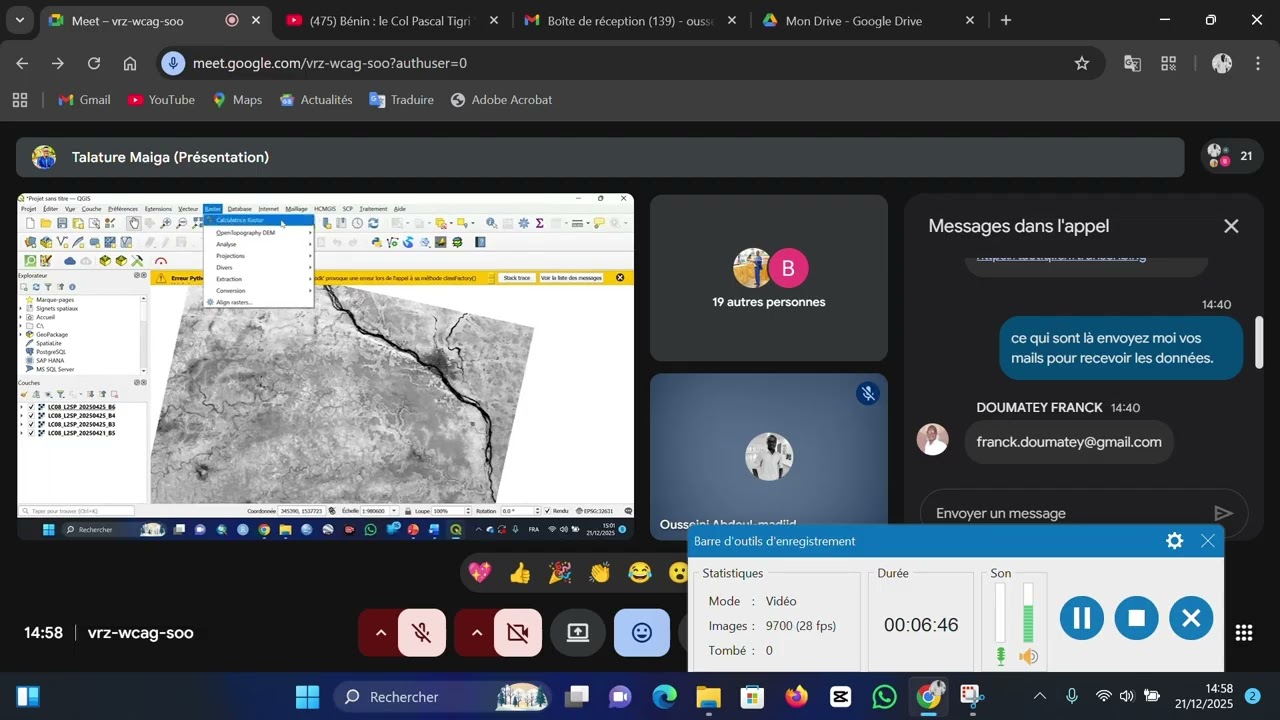Open the YouTube bookmark
Viewport: 1280px width, 720px height.
tap(161, 100)
